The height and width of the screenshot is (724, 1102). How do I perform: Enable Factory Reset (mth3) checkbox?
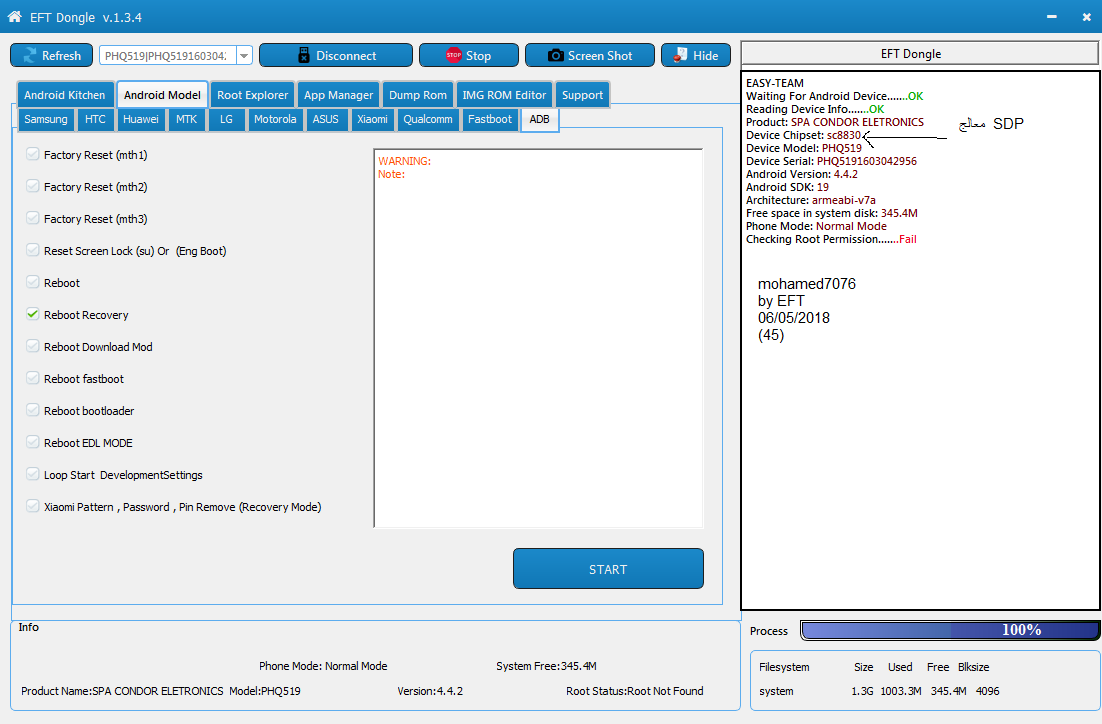[x=32, y=218]
